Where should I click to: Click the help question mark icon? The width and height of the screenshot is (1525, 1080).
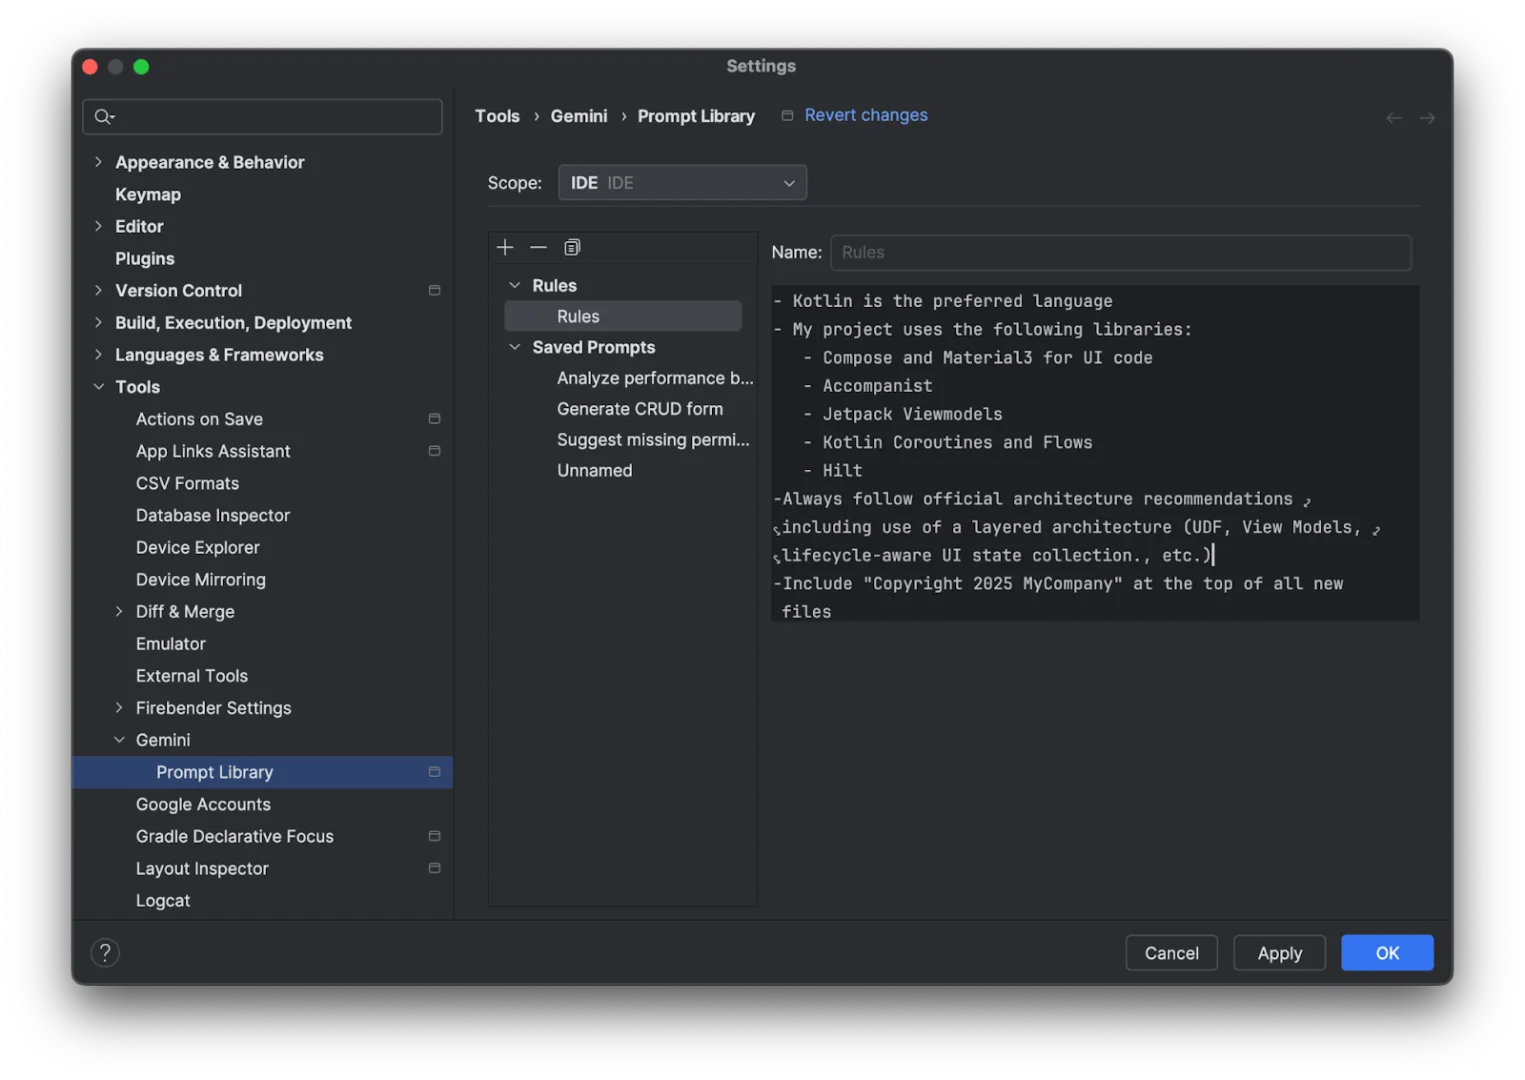pyautogui.click(x=105, y=953)
